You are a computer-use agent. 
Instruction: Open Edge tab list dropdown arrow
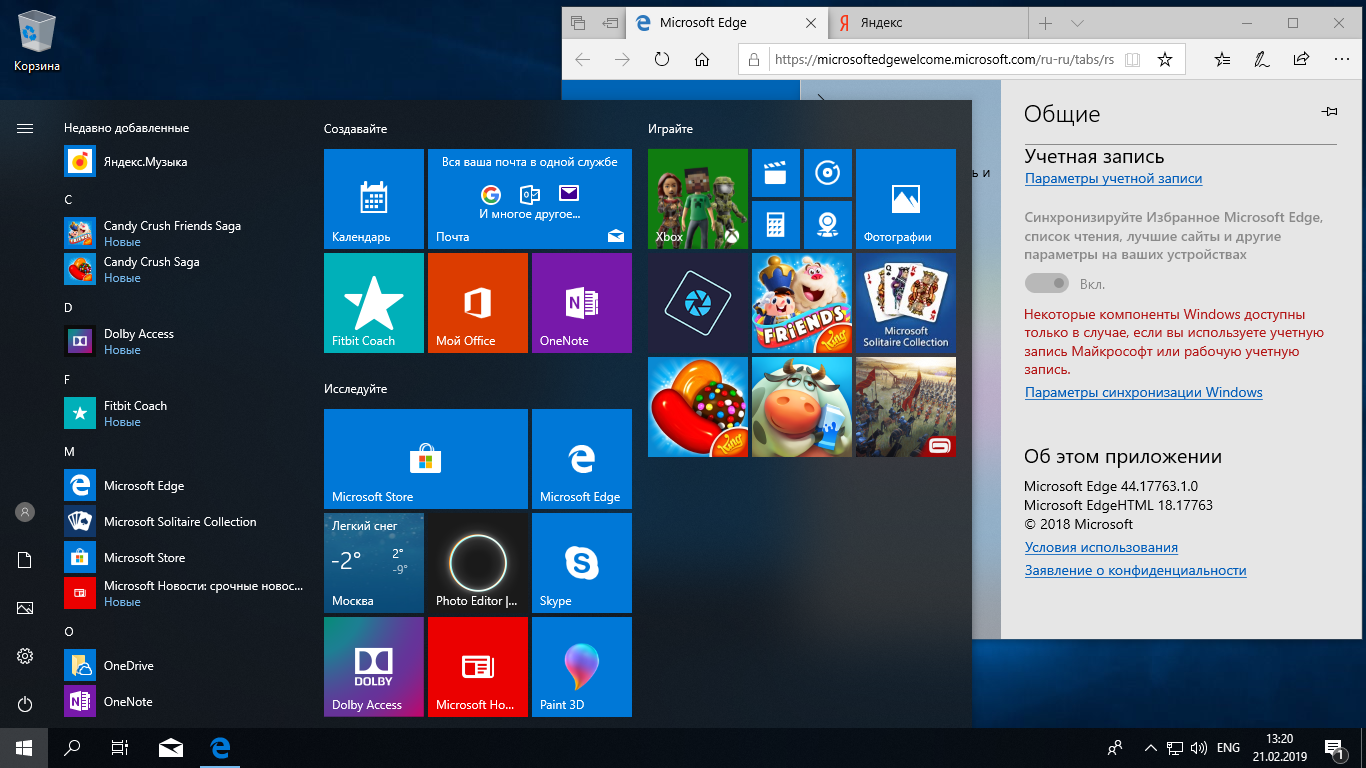pos(1077,23)
